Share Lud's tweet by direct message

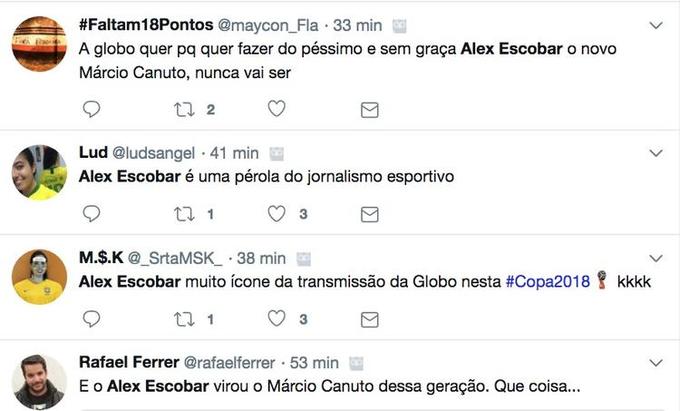click(x=369, y=214)
